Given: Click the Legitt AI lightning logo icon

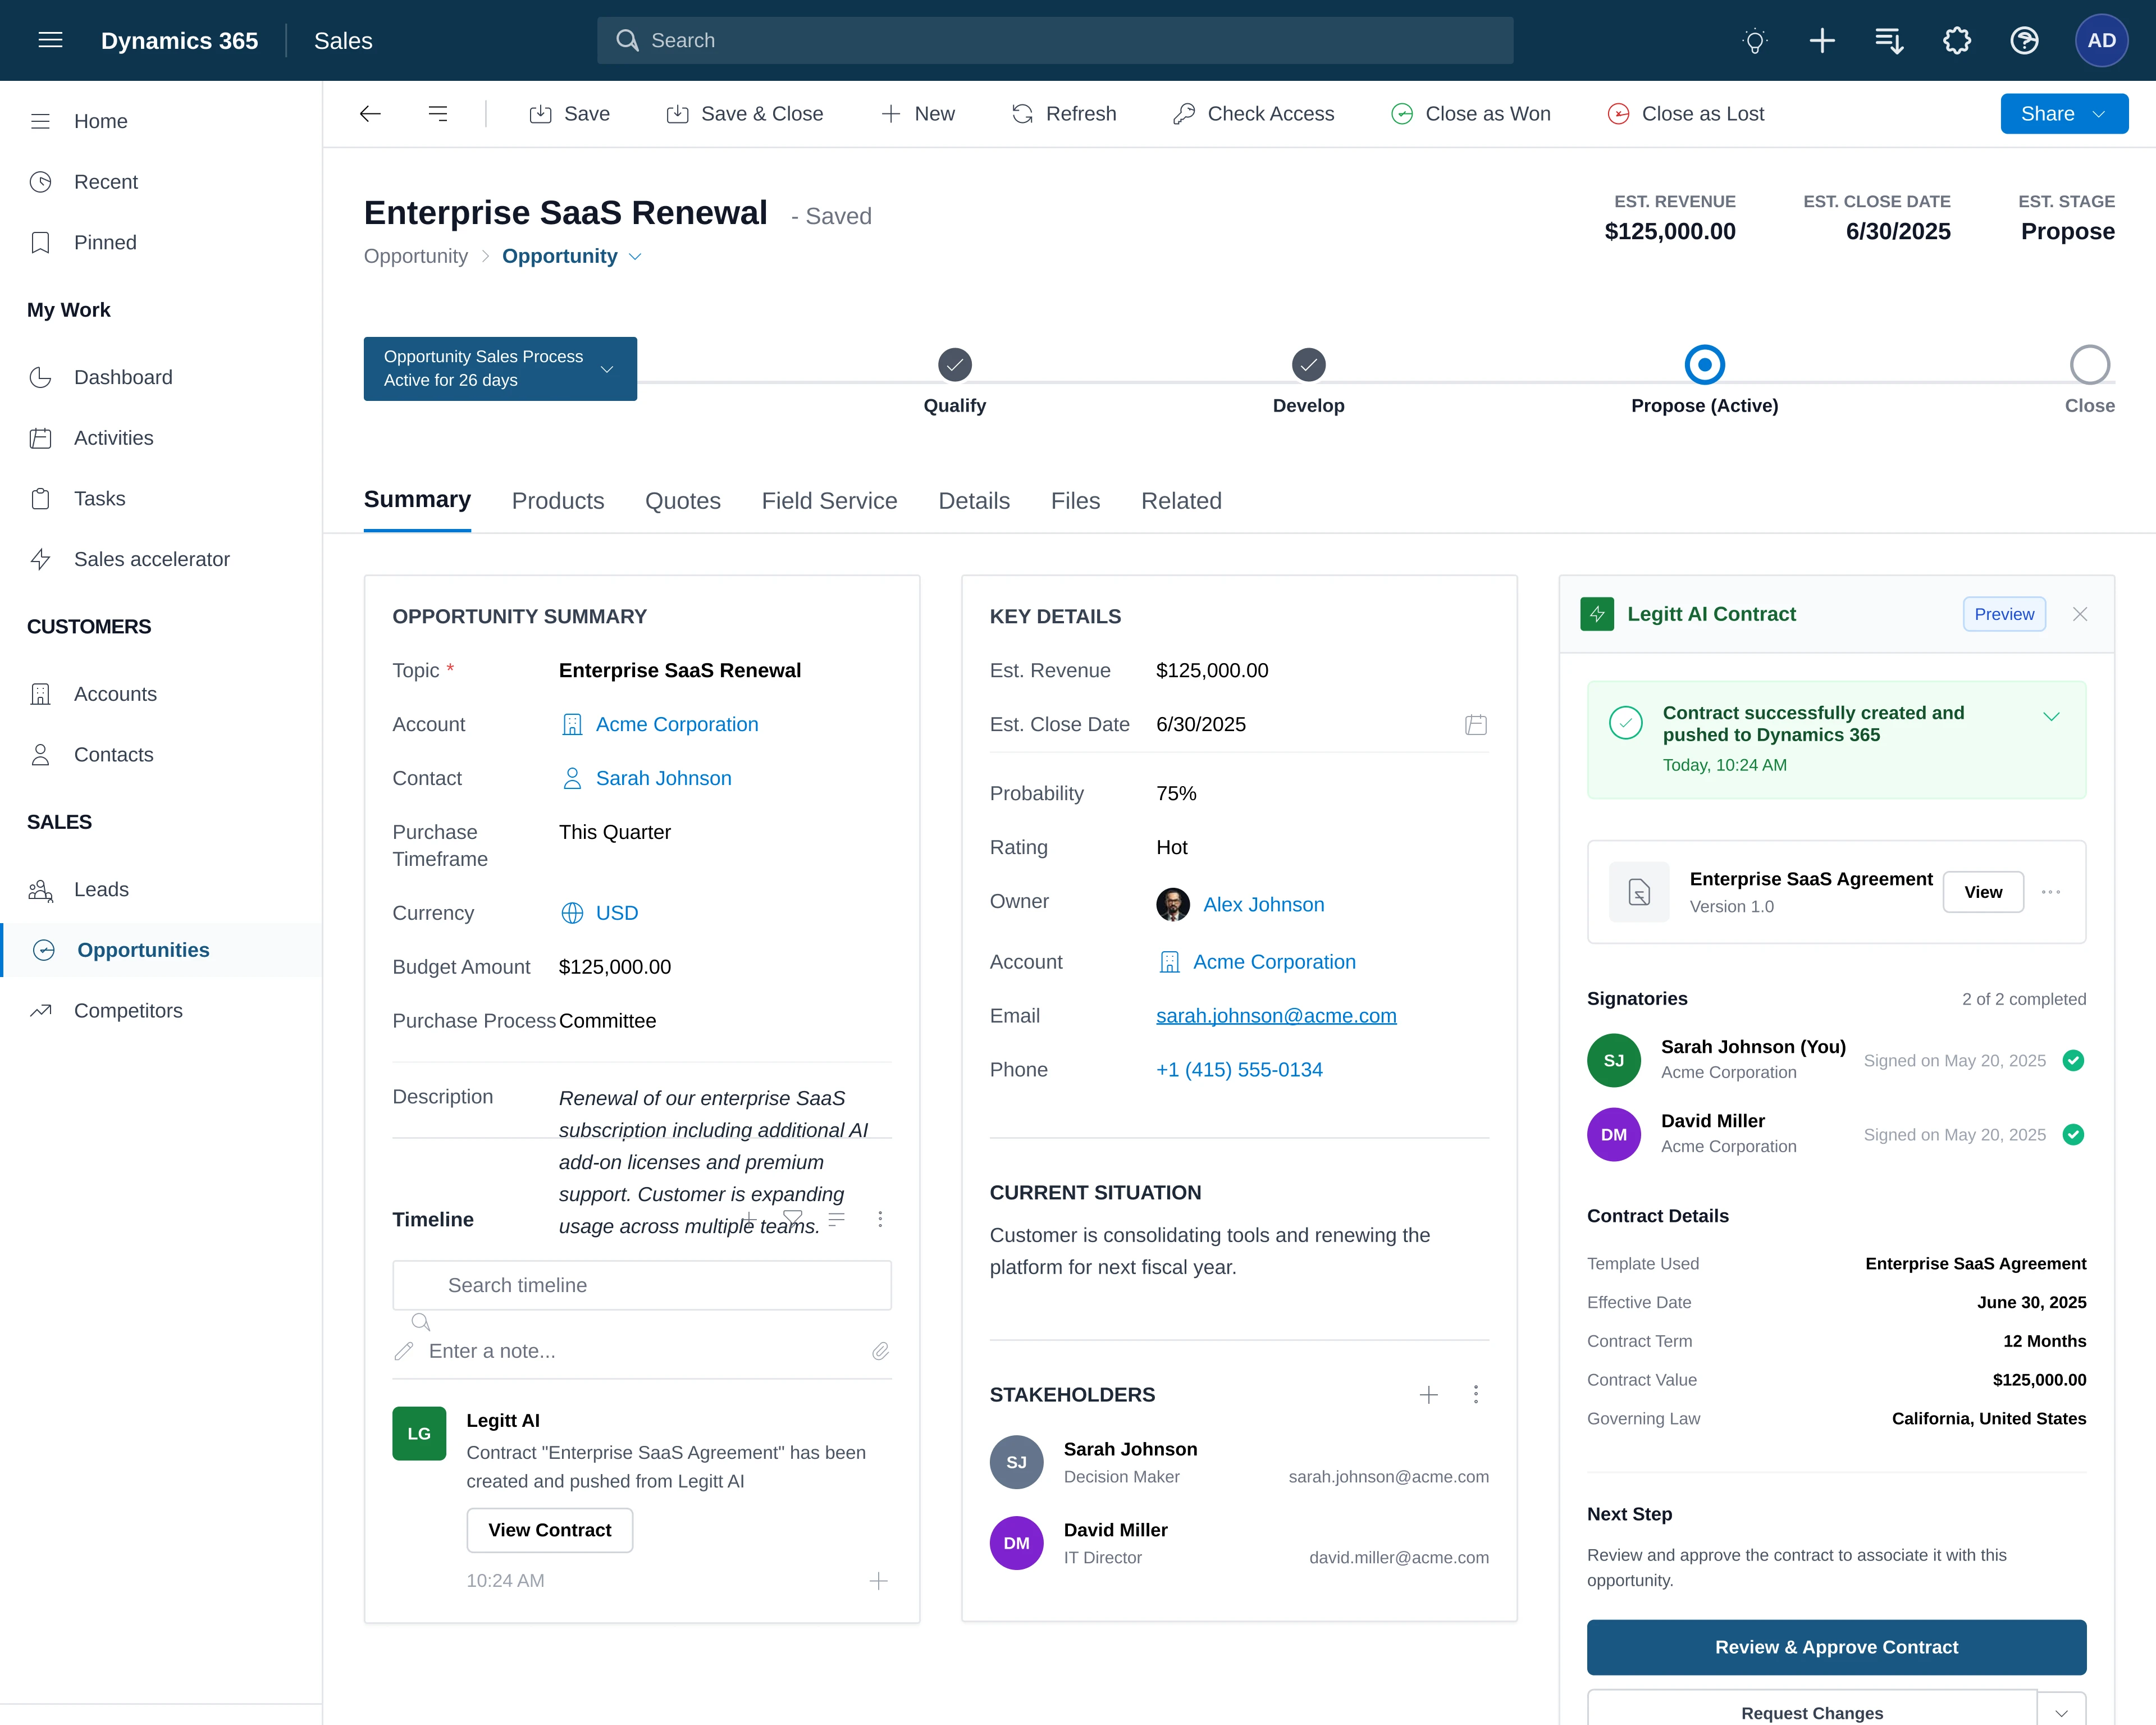Looking at the screenshot, I should coord(1597,614).
